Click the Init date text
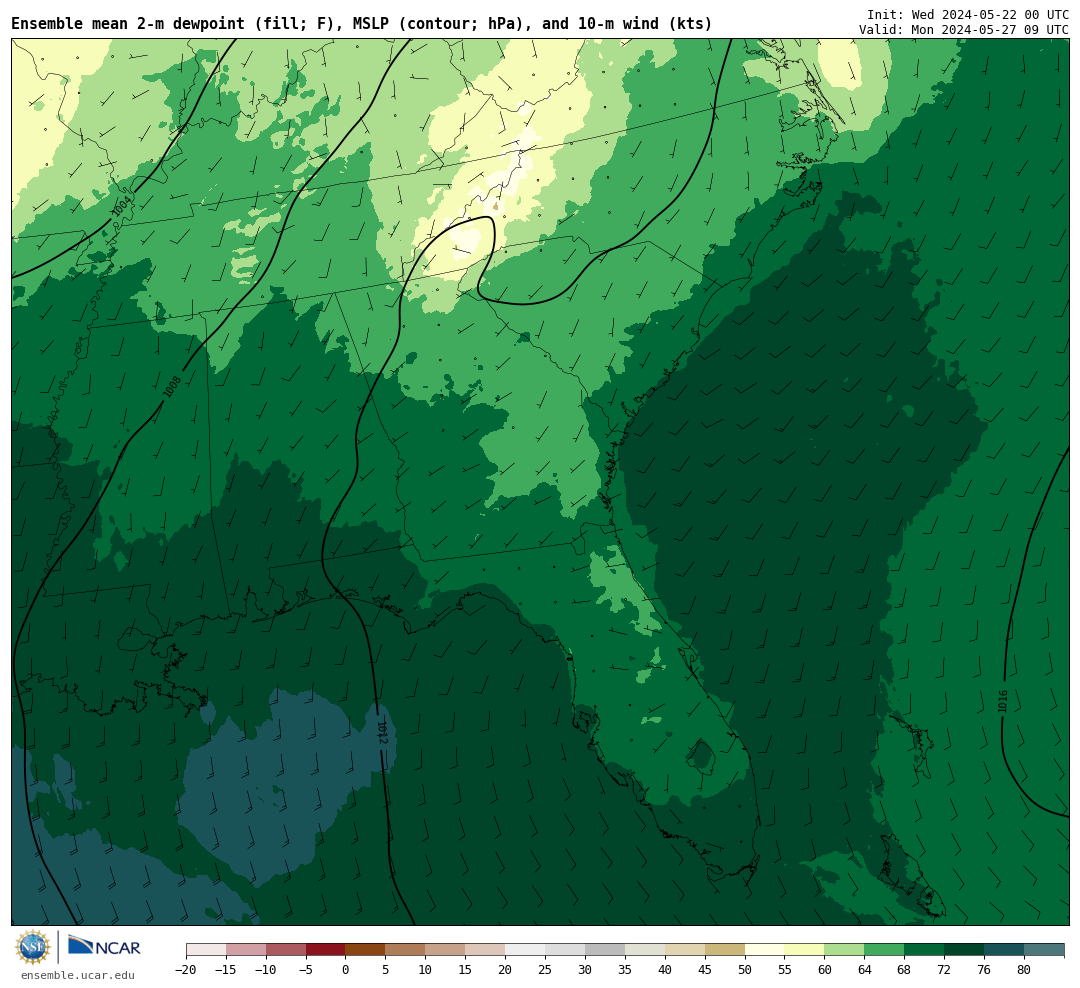 tap(968, 15)
